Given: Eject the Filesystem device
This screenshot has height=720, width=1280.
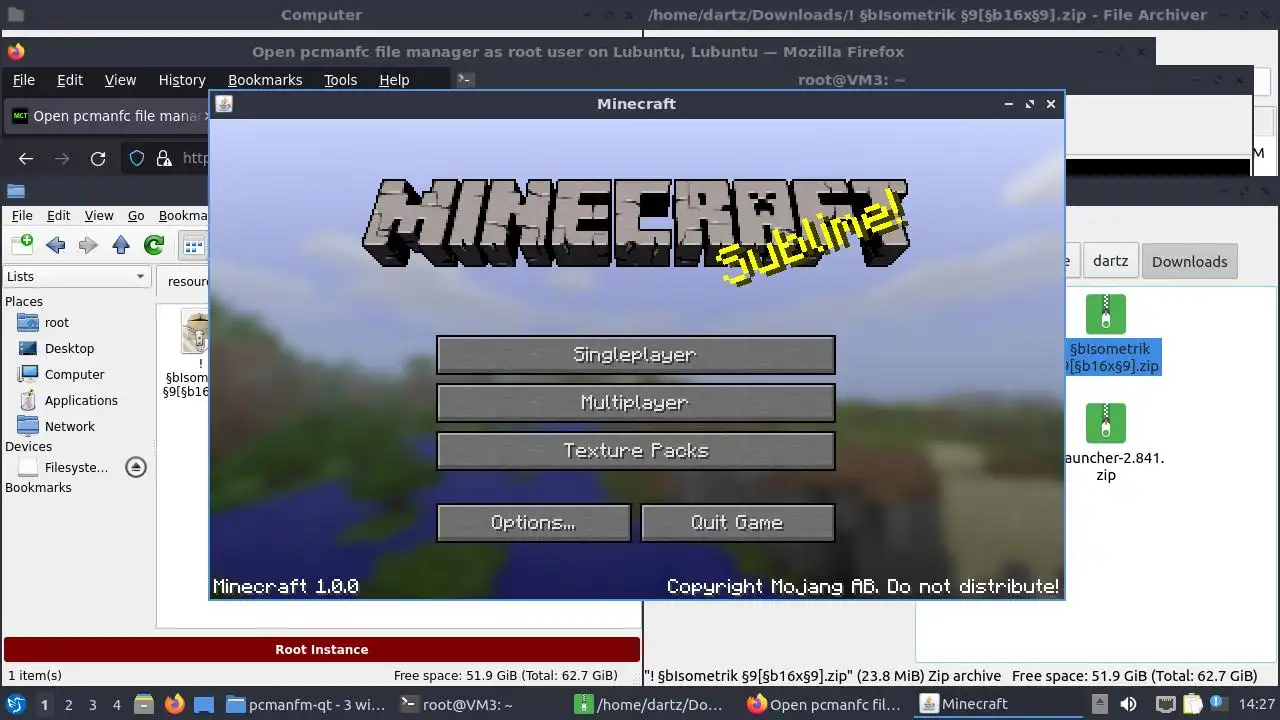Looking at the screenshot, I should pos(136,468).
